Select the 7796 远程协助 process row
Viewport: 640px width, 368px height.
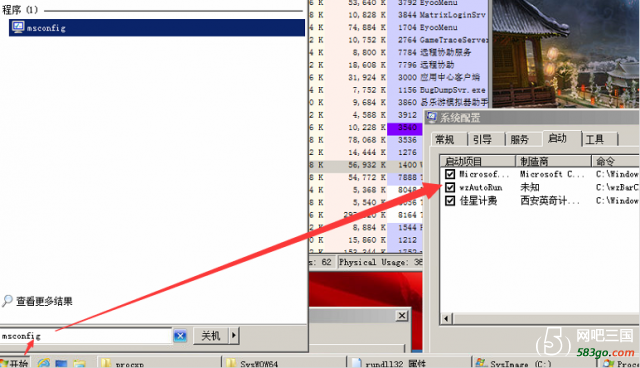click(x=398, y=65)
